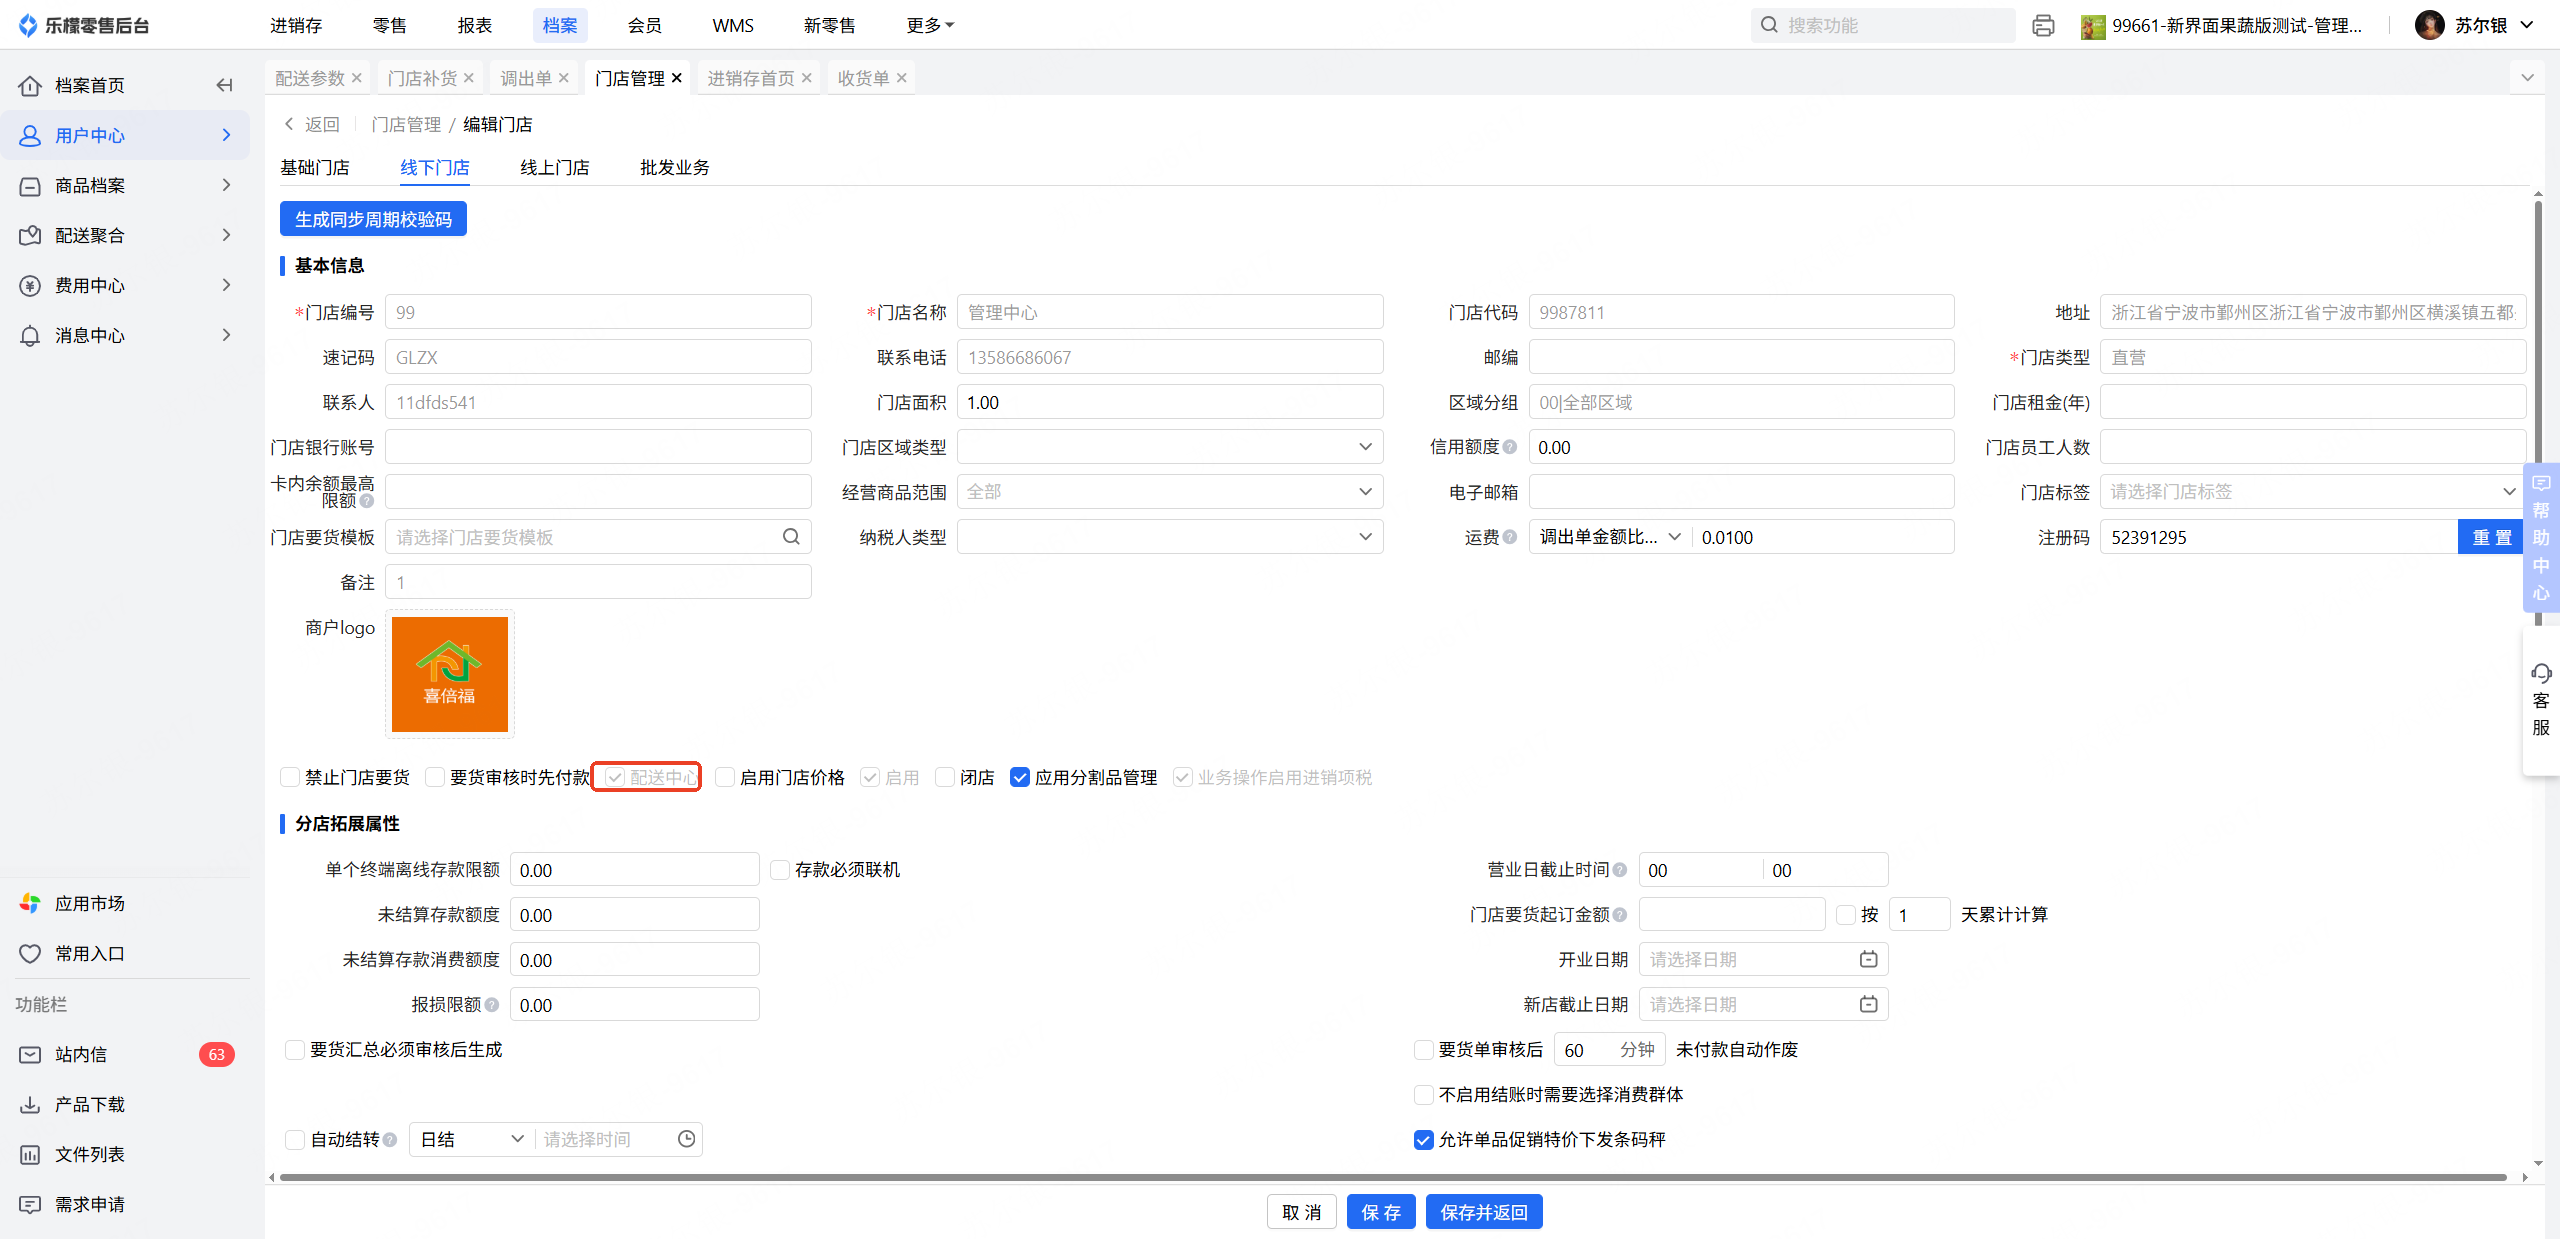Screen dimensions: 2560x1239
Task: Open calendar icon for 开业日期
Action: (x=1868, y=959)
